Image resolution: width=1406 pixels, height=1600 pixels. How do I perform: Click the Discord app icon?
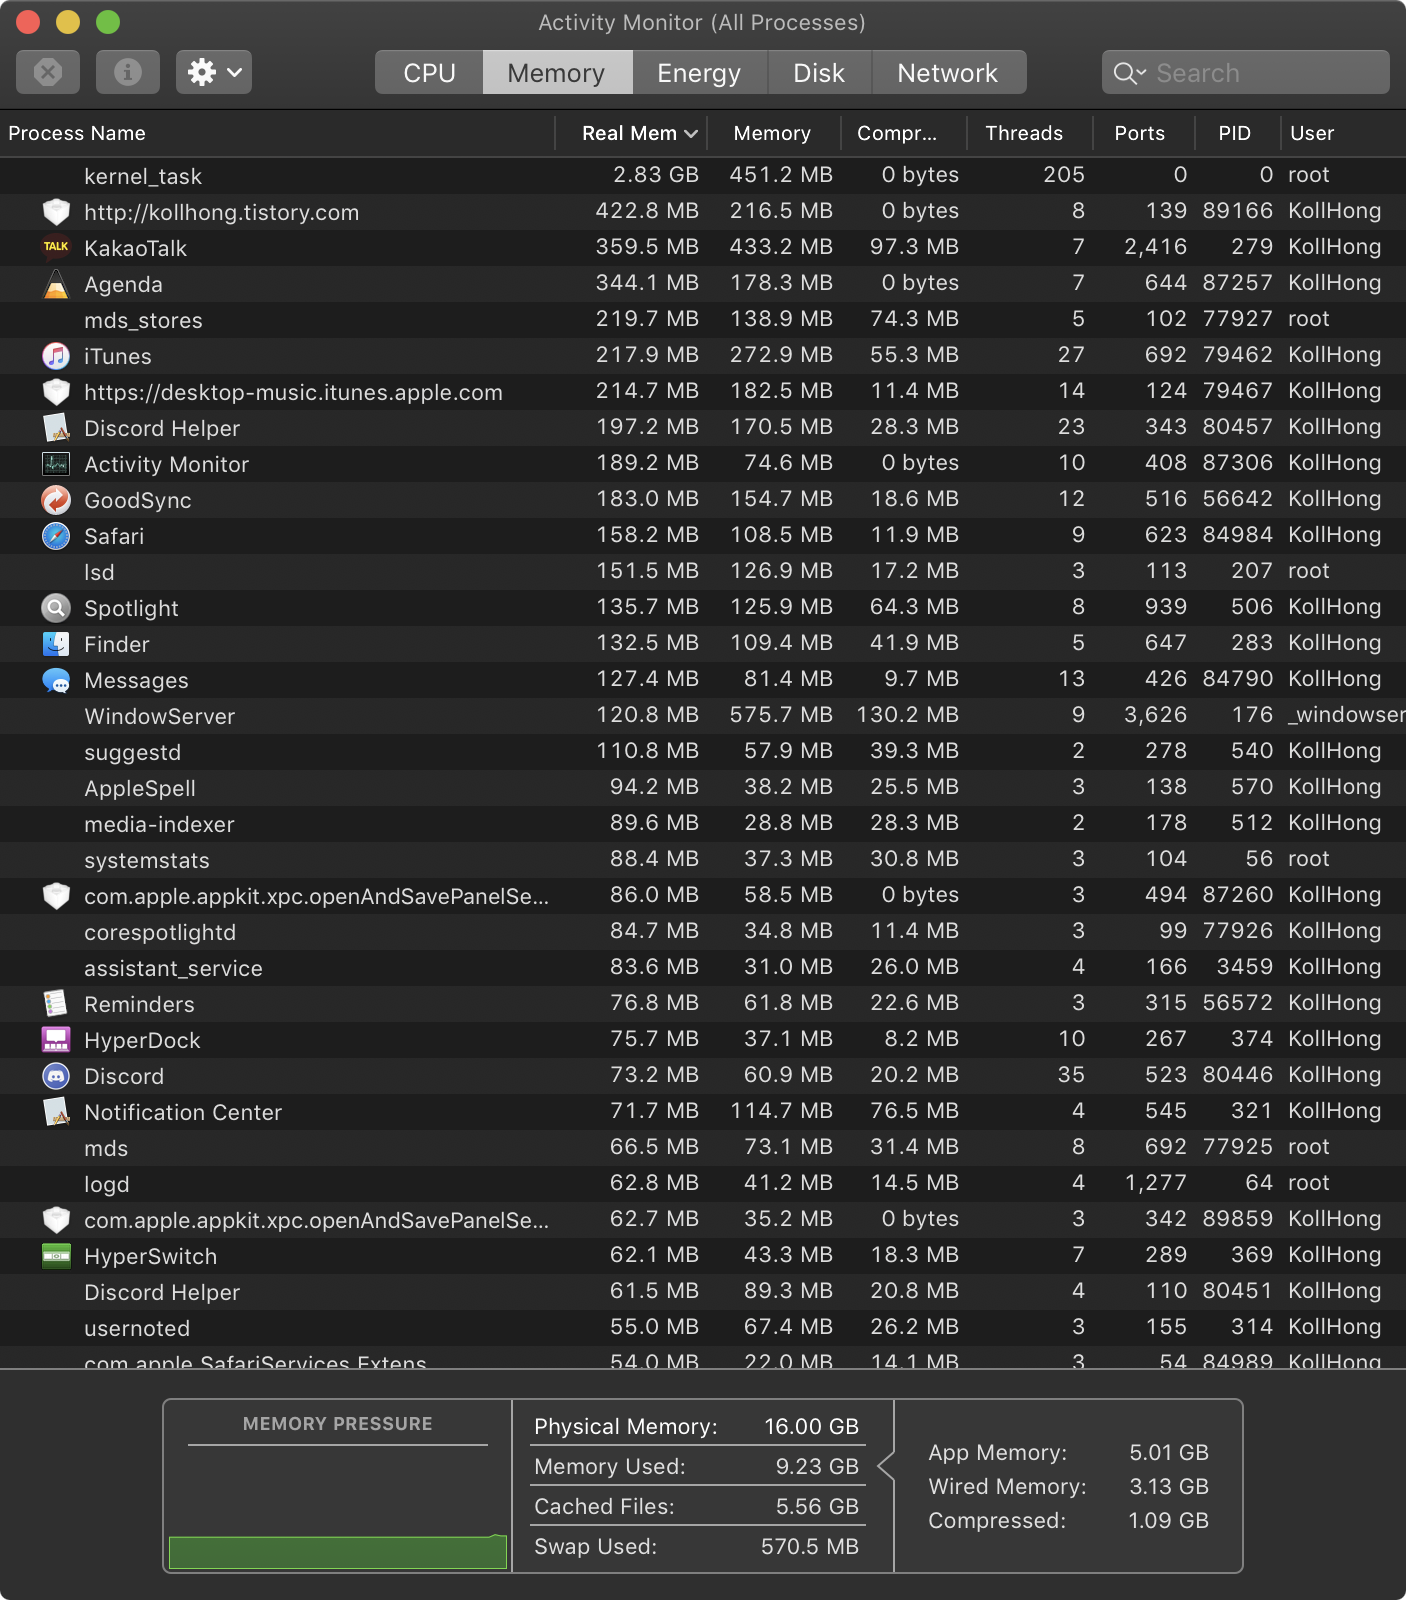click(x=56, y=1076)
